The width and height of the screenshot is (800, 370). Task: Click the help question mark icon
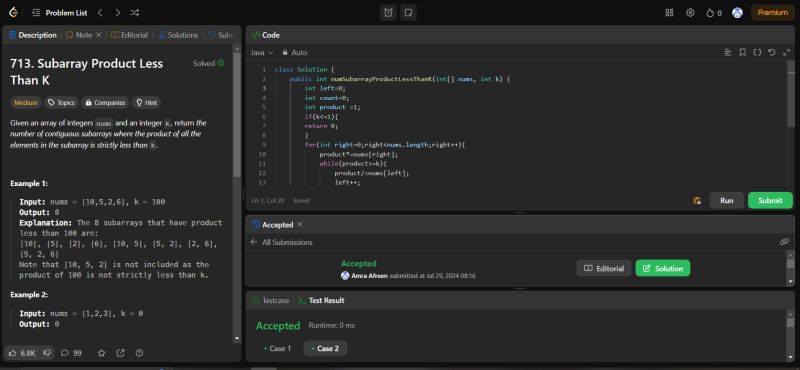click(x=139, y=353)
